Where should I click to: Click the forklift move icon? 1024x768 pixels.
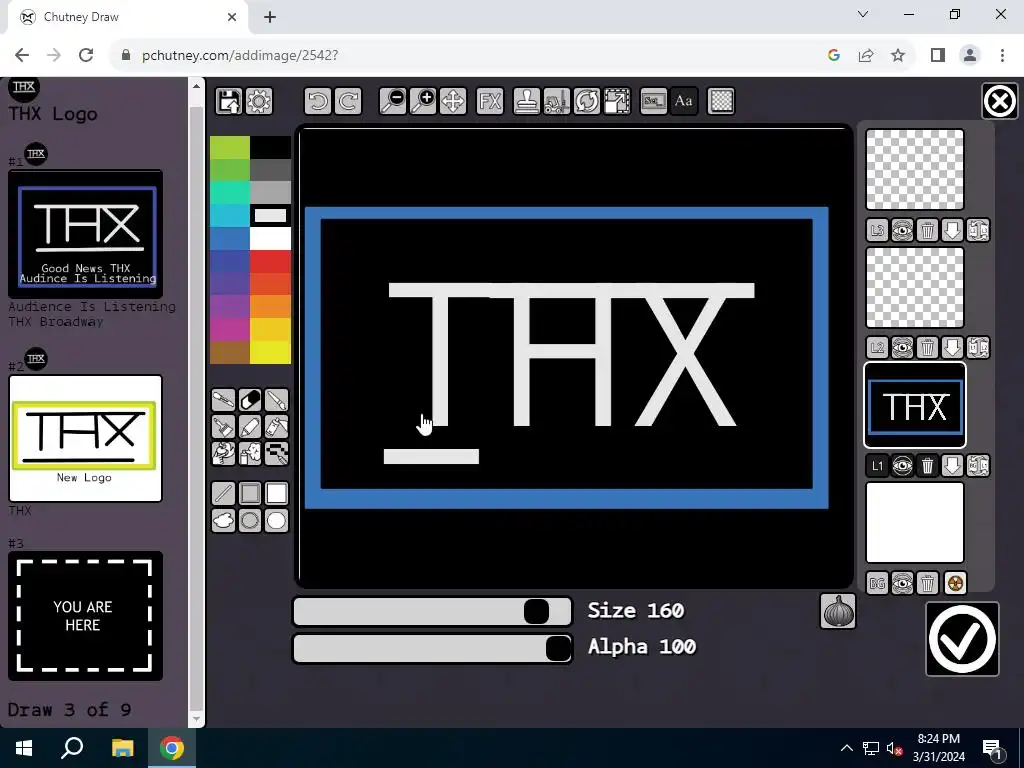tap(556, 101)
